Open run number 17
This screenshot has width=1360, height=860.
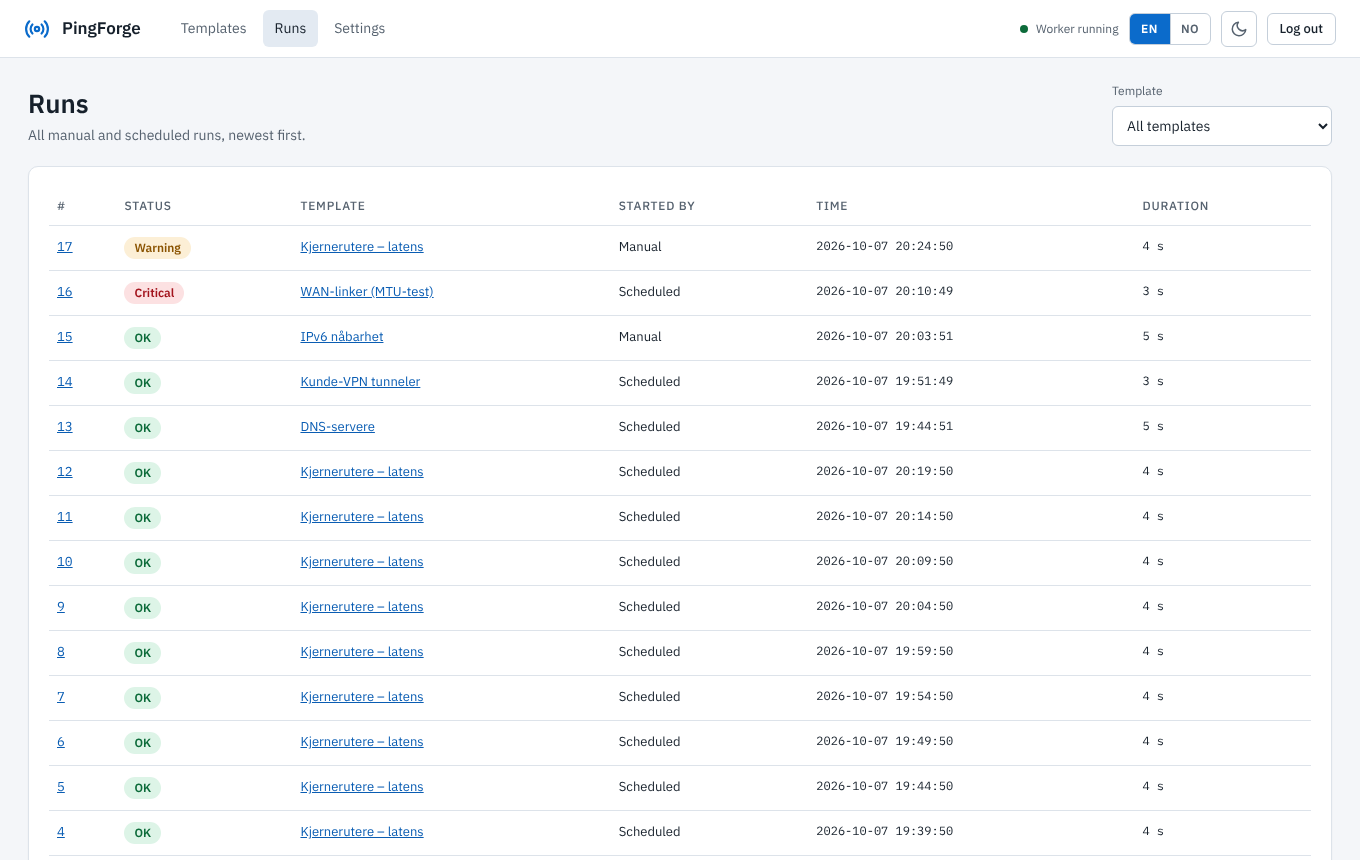(64, 247)
